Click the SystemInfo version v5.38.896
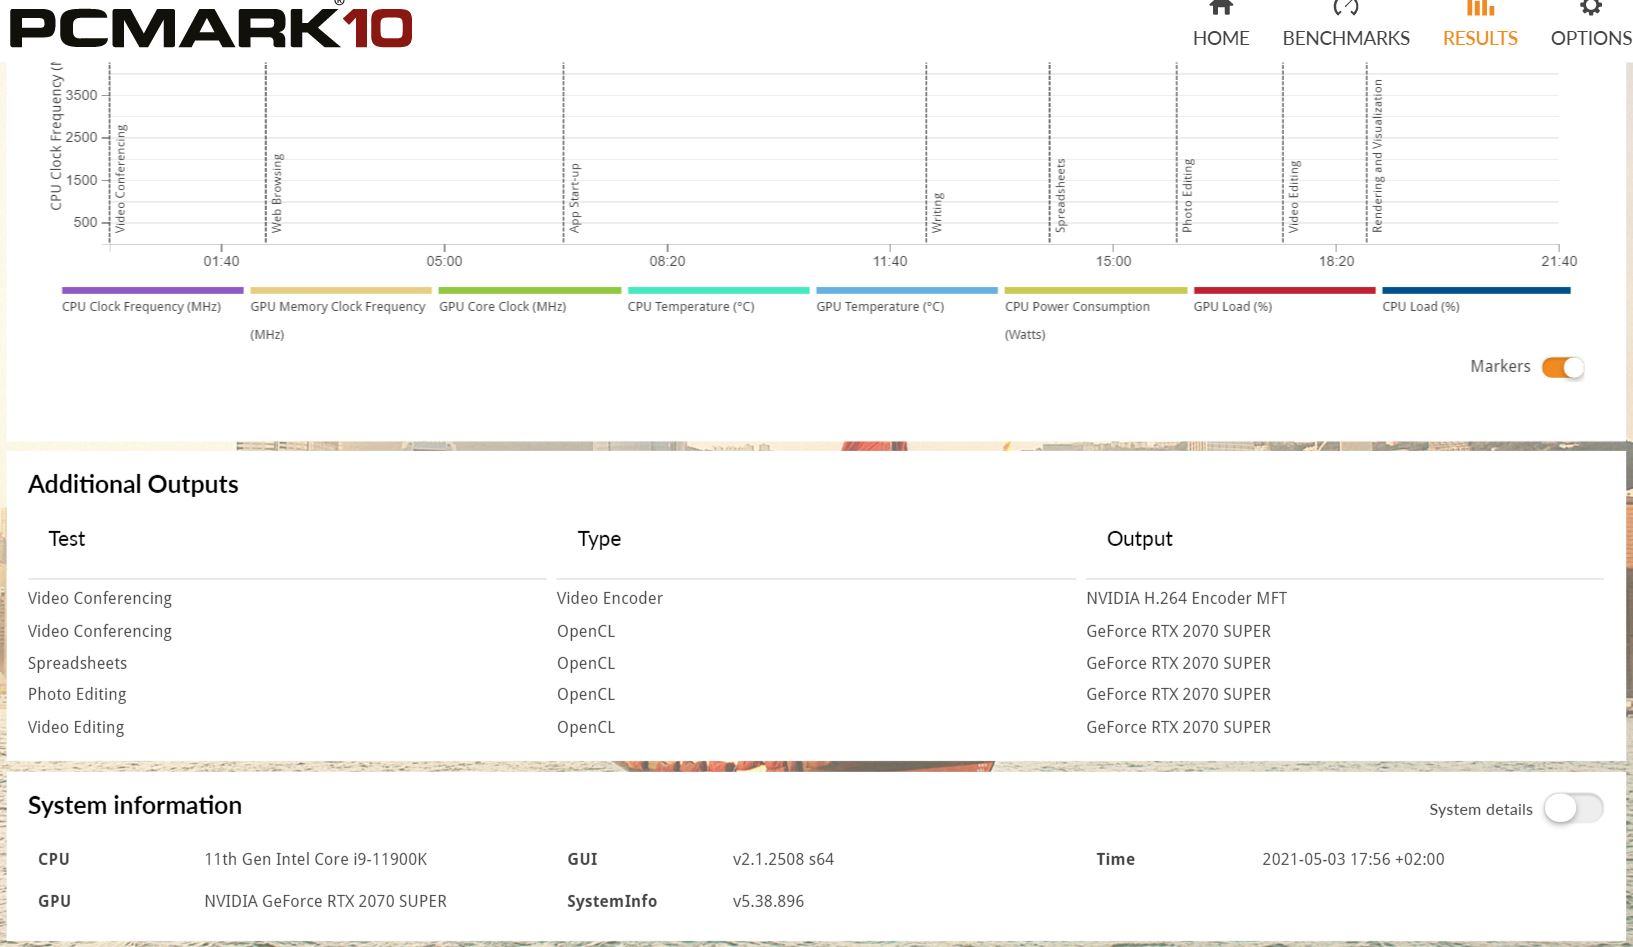The width and height of the screenshot is (1633, 947). 768,901
